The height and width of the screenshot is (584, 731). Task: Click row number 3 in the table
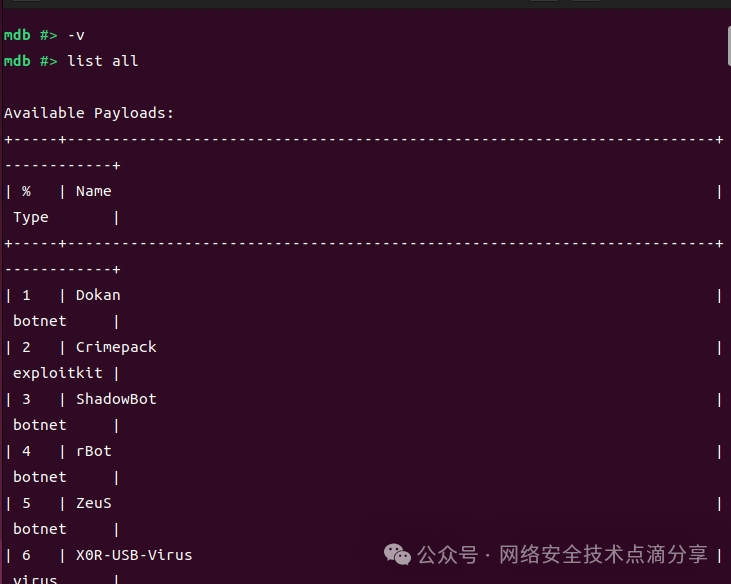click(x=26, y=399)
